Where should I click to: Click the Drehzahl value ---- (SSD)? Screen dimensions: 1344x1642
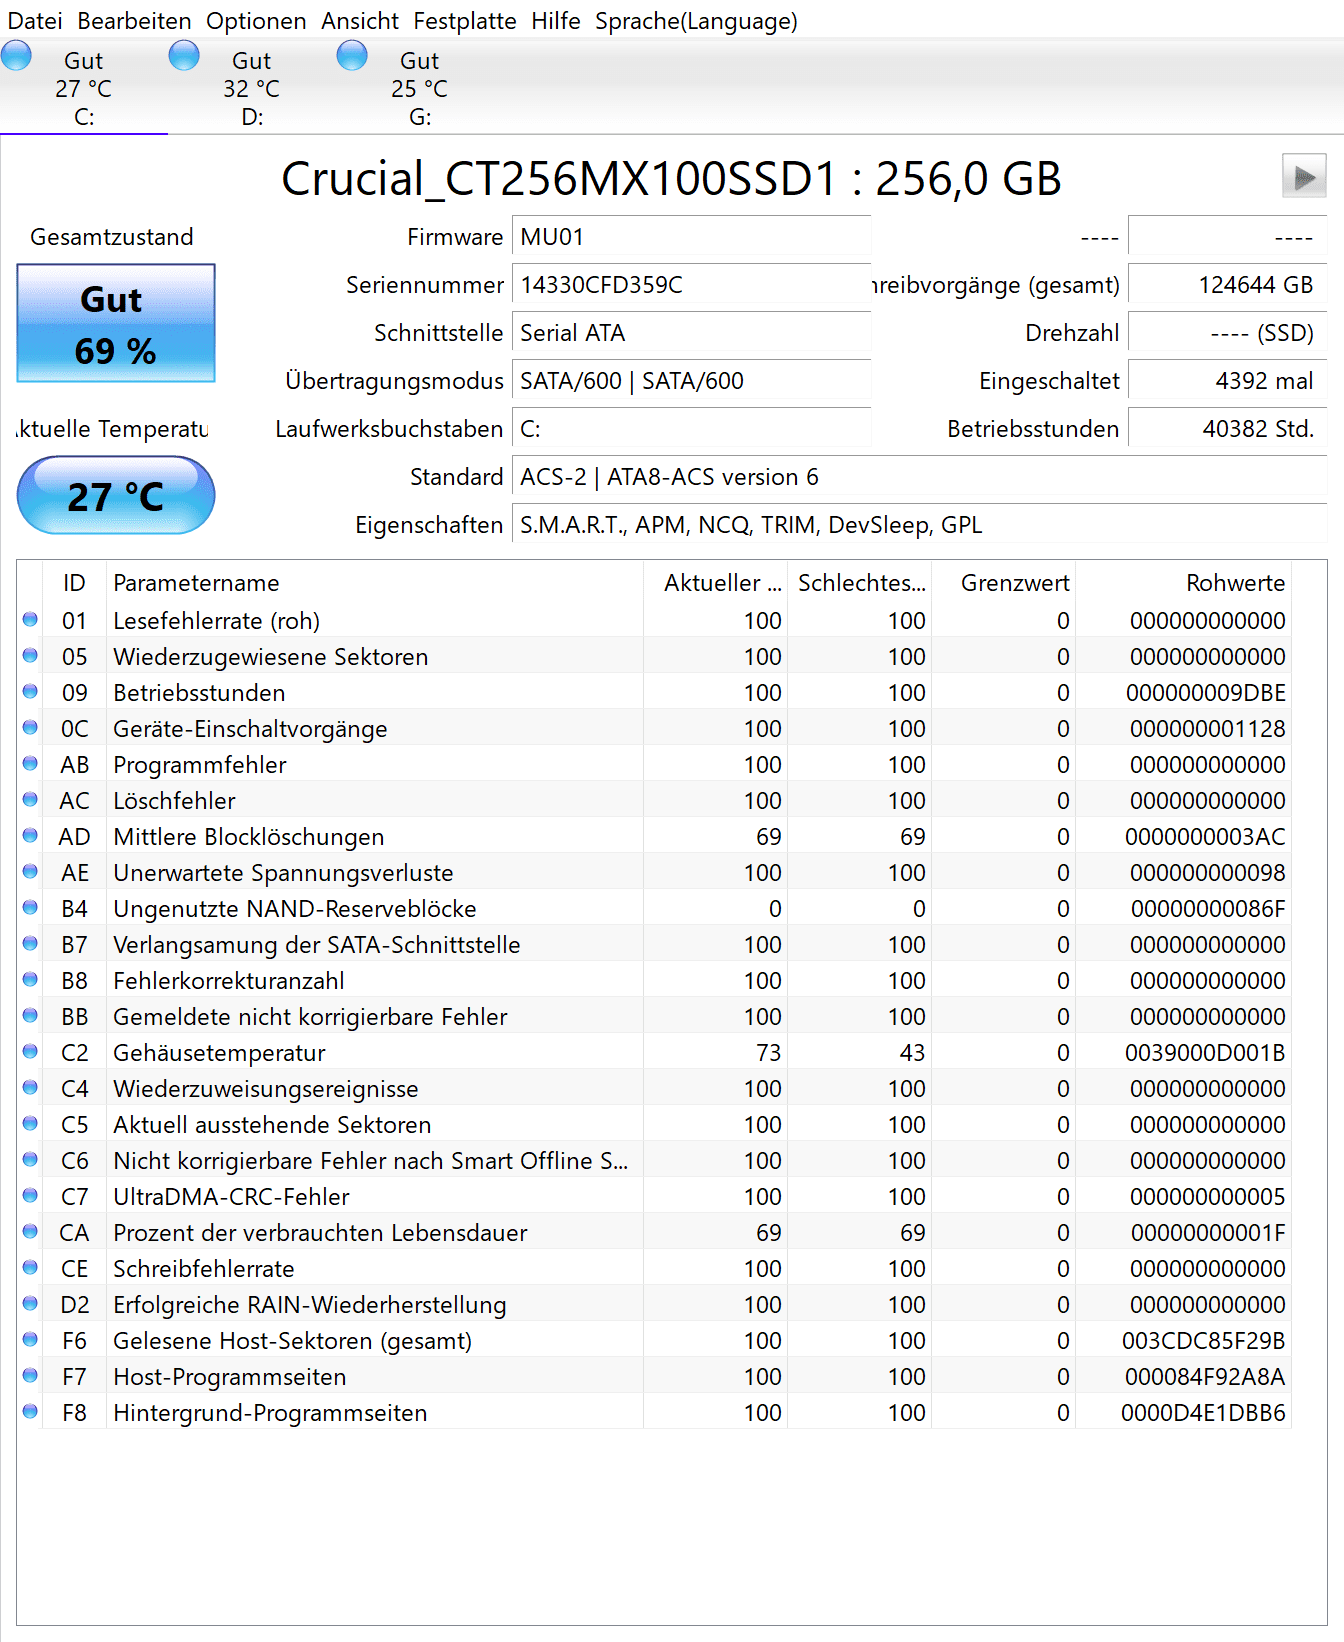(x=1227, y=333)
